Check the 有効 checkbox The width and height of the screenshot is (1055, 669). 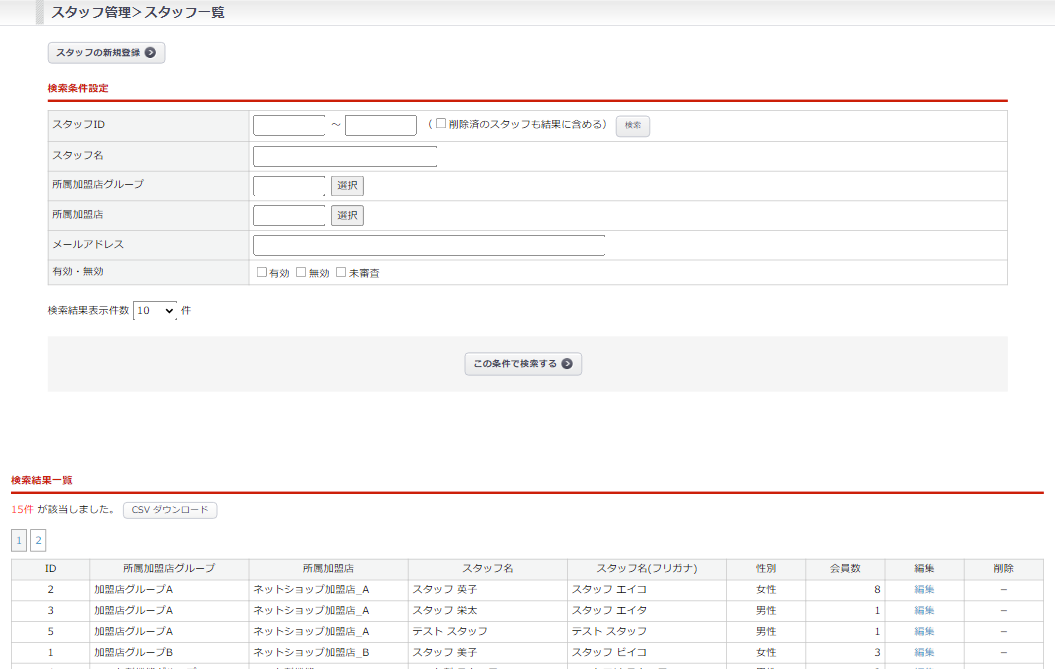pyautogui.click(x=262, y=272)
